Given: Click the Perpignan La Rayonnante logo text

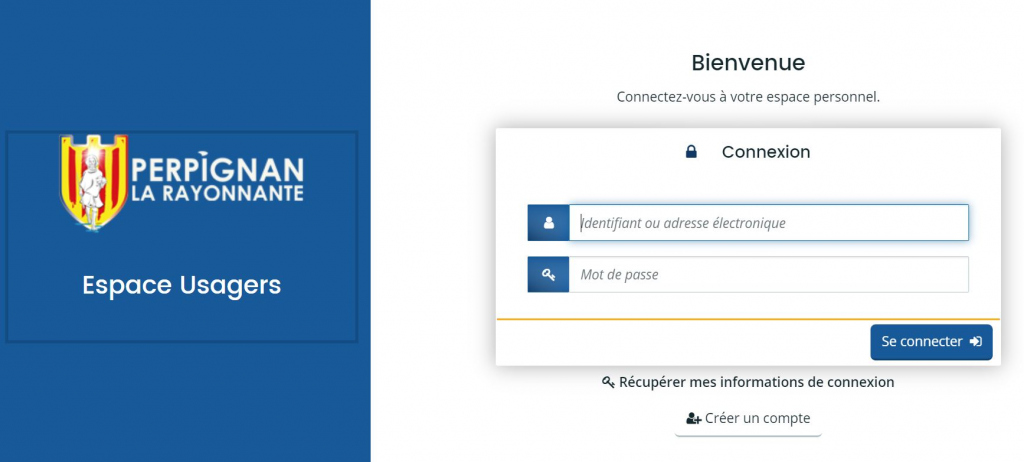Looking at the screenshot, I should (218, 170).
